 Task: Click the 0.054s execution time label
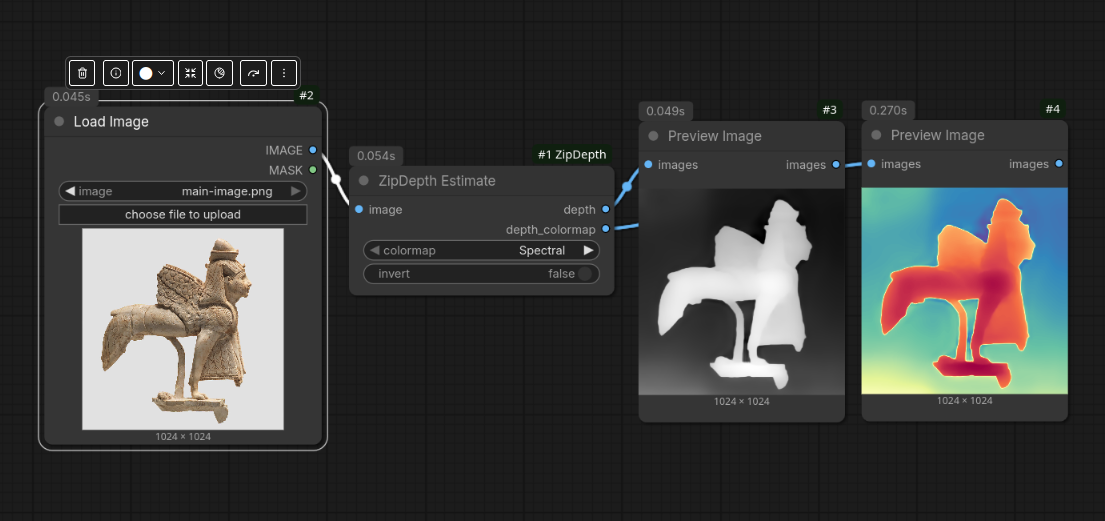(x=376, y=156)
